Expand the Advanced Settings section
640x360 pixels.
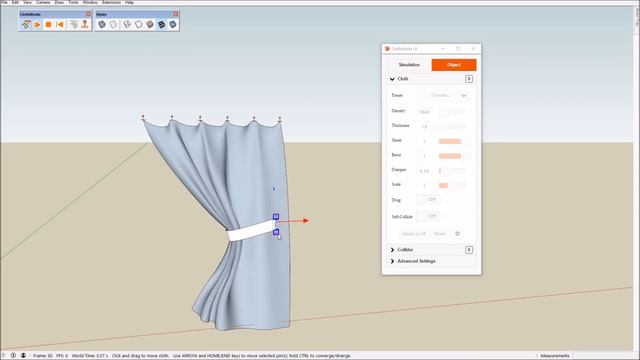tap(392, 261)
